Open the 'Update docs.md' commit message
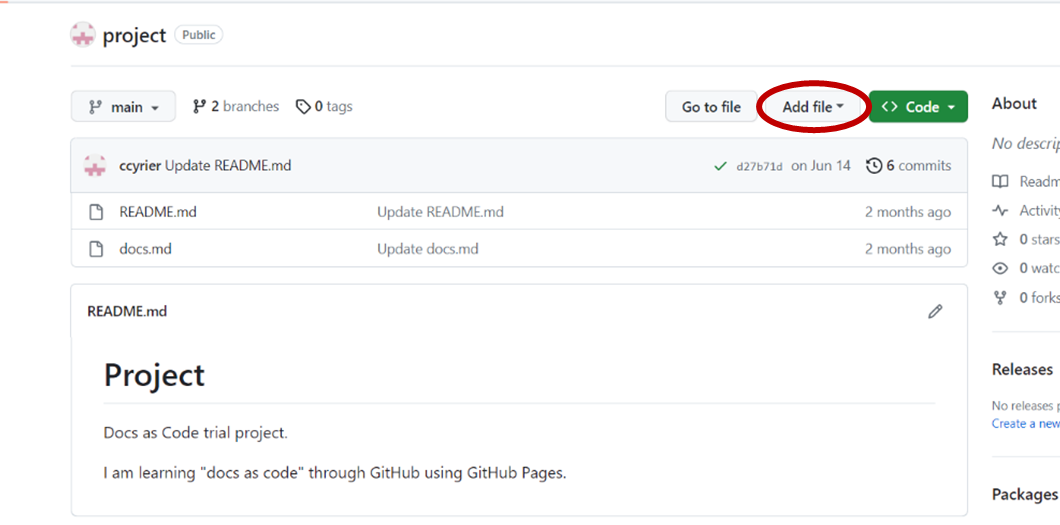1060x525 pixels. coord(427,249)
